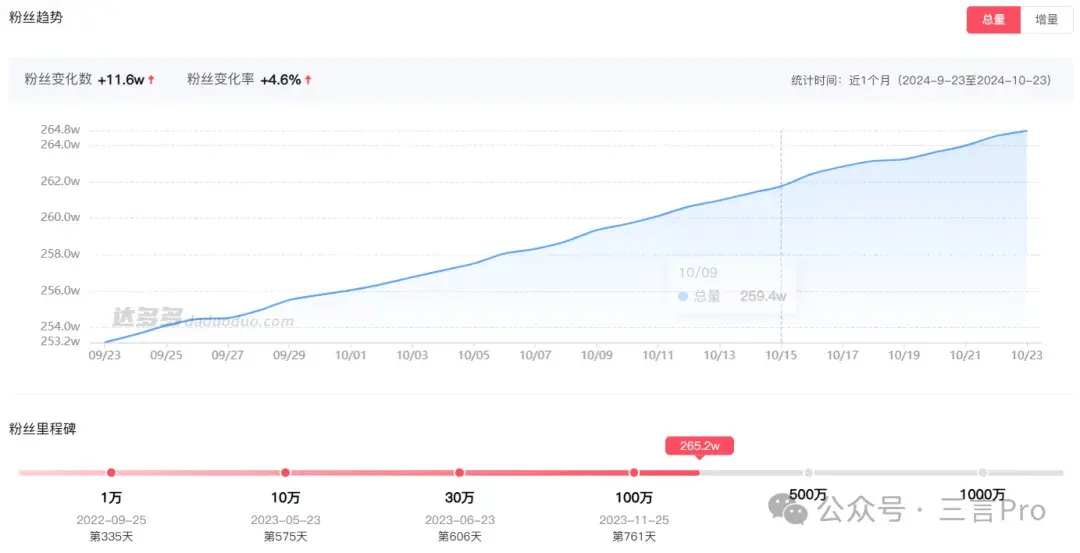Screen dimensions: 1080x553
Task: Click the 粉丝里程碑 section heading
Action: [x=42, y=429]
